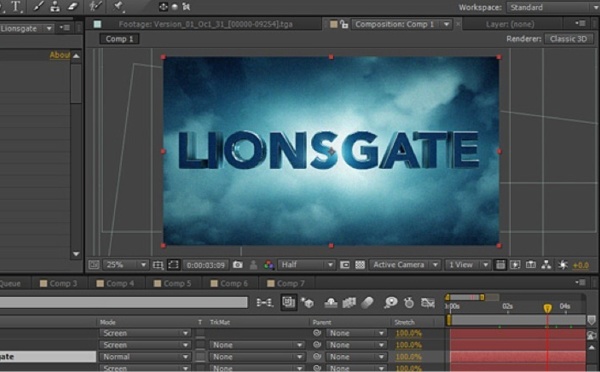Open the Half resolution dropdown
Viewport: 600px width, 372px height.
pos(307,265)
